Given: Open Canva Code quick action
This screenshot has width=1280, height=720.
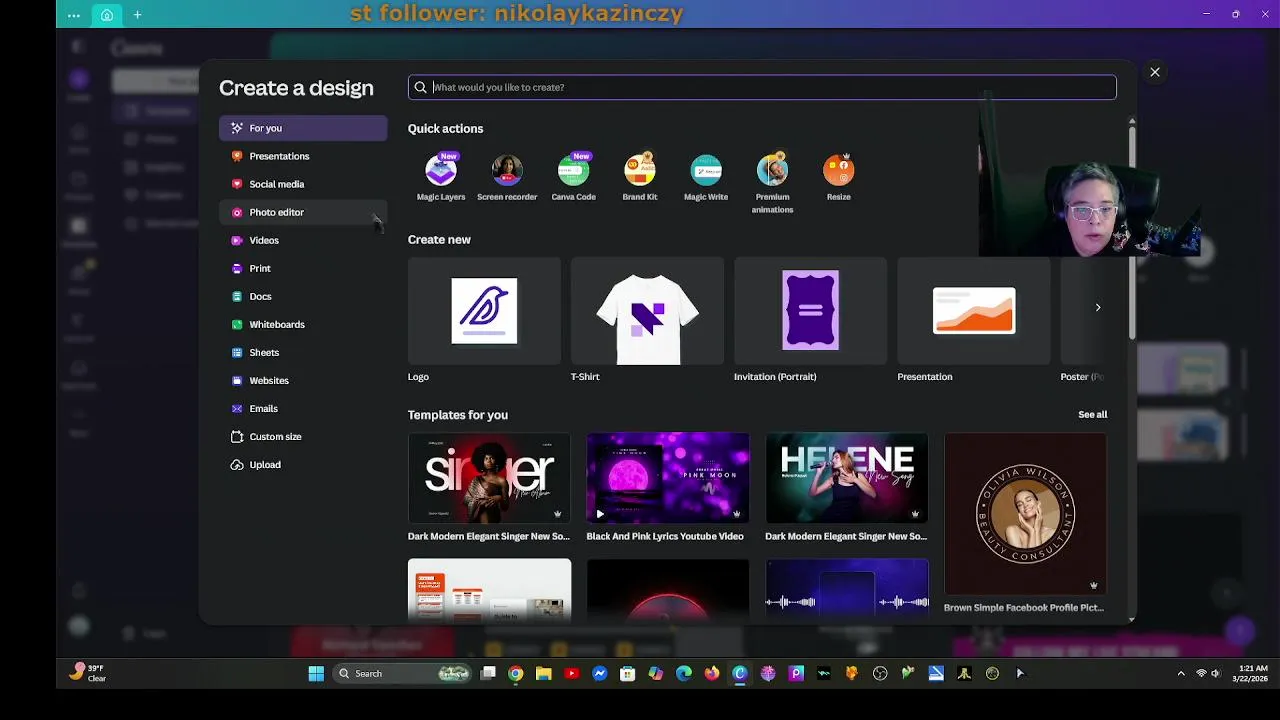Looking at the screenshot, I should tap(573, 178).
